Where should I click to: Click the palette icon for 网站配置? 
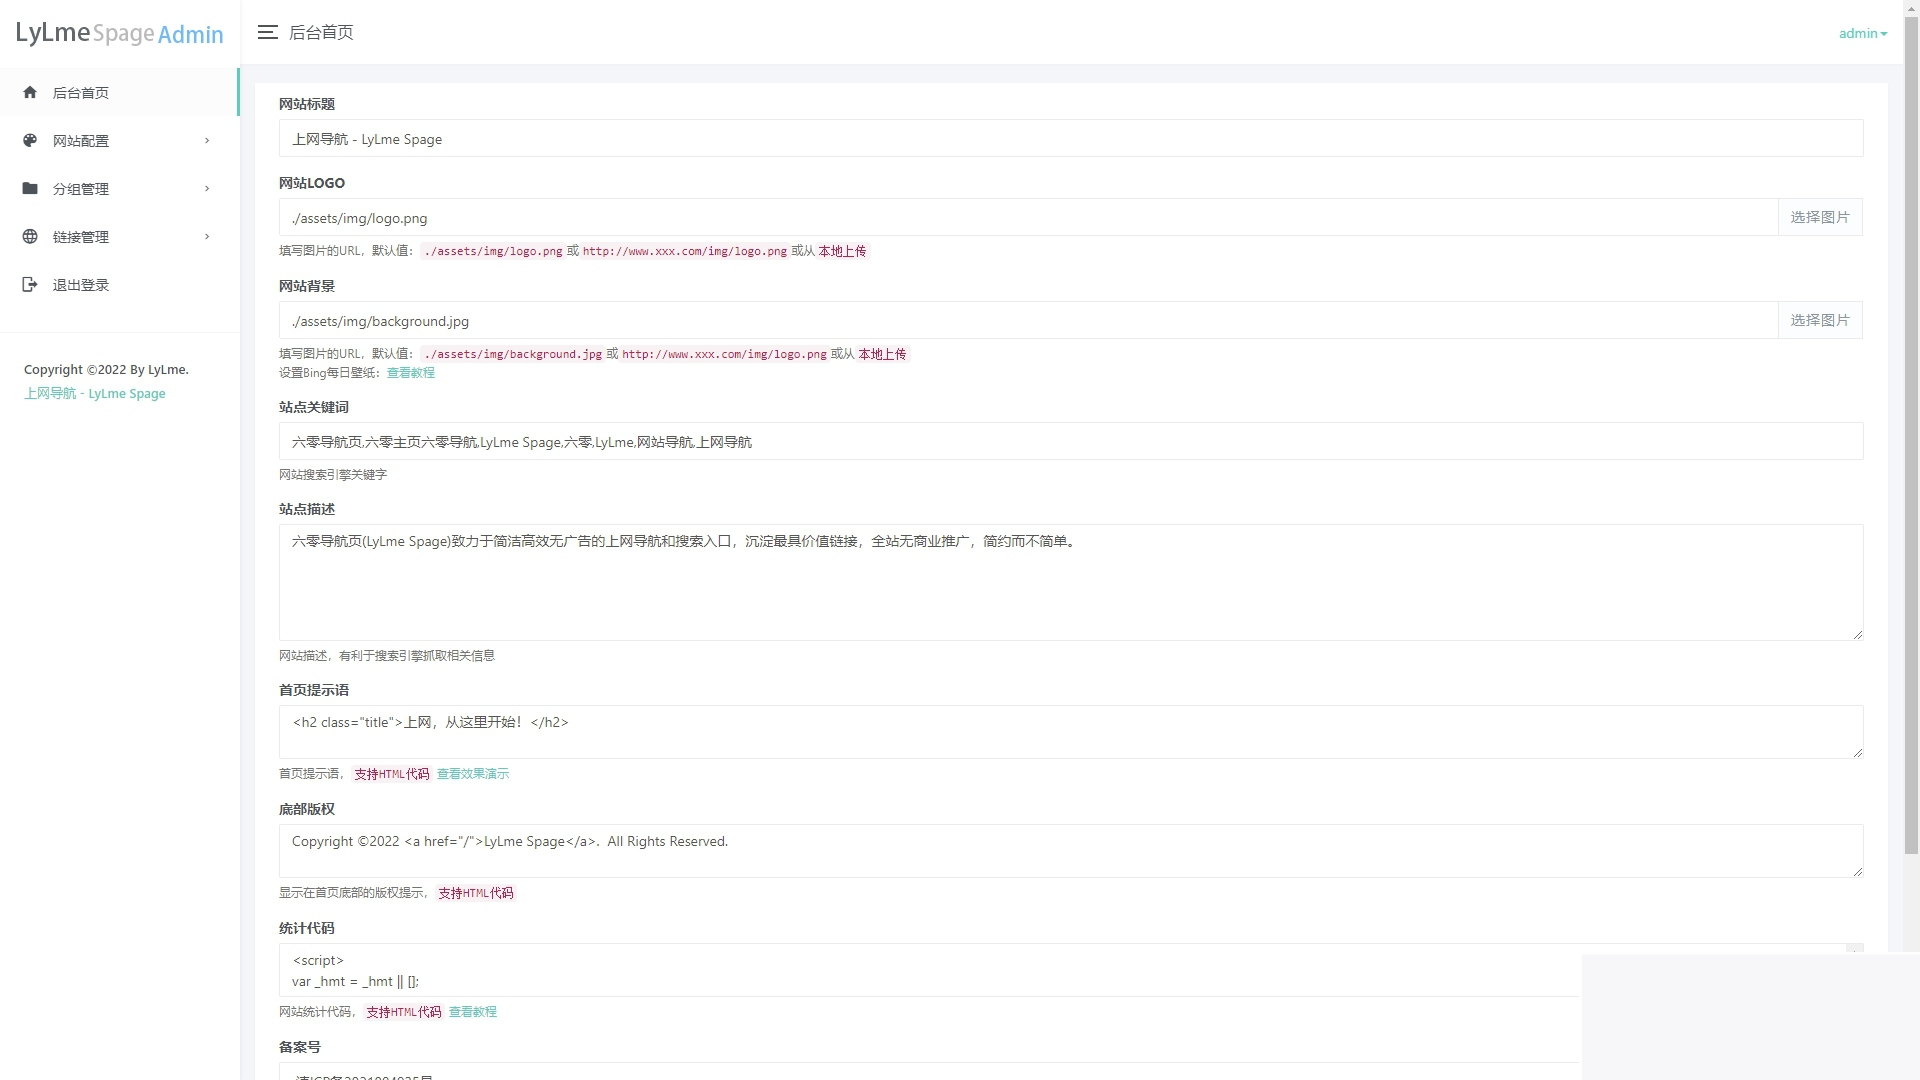coord(30,140)
